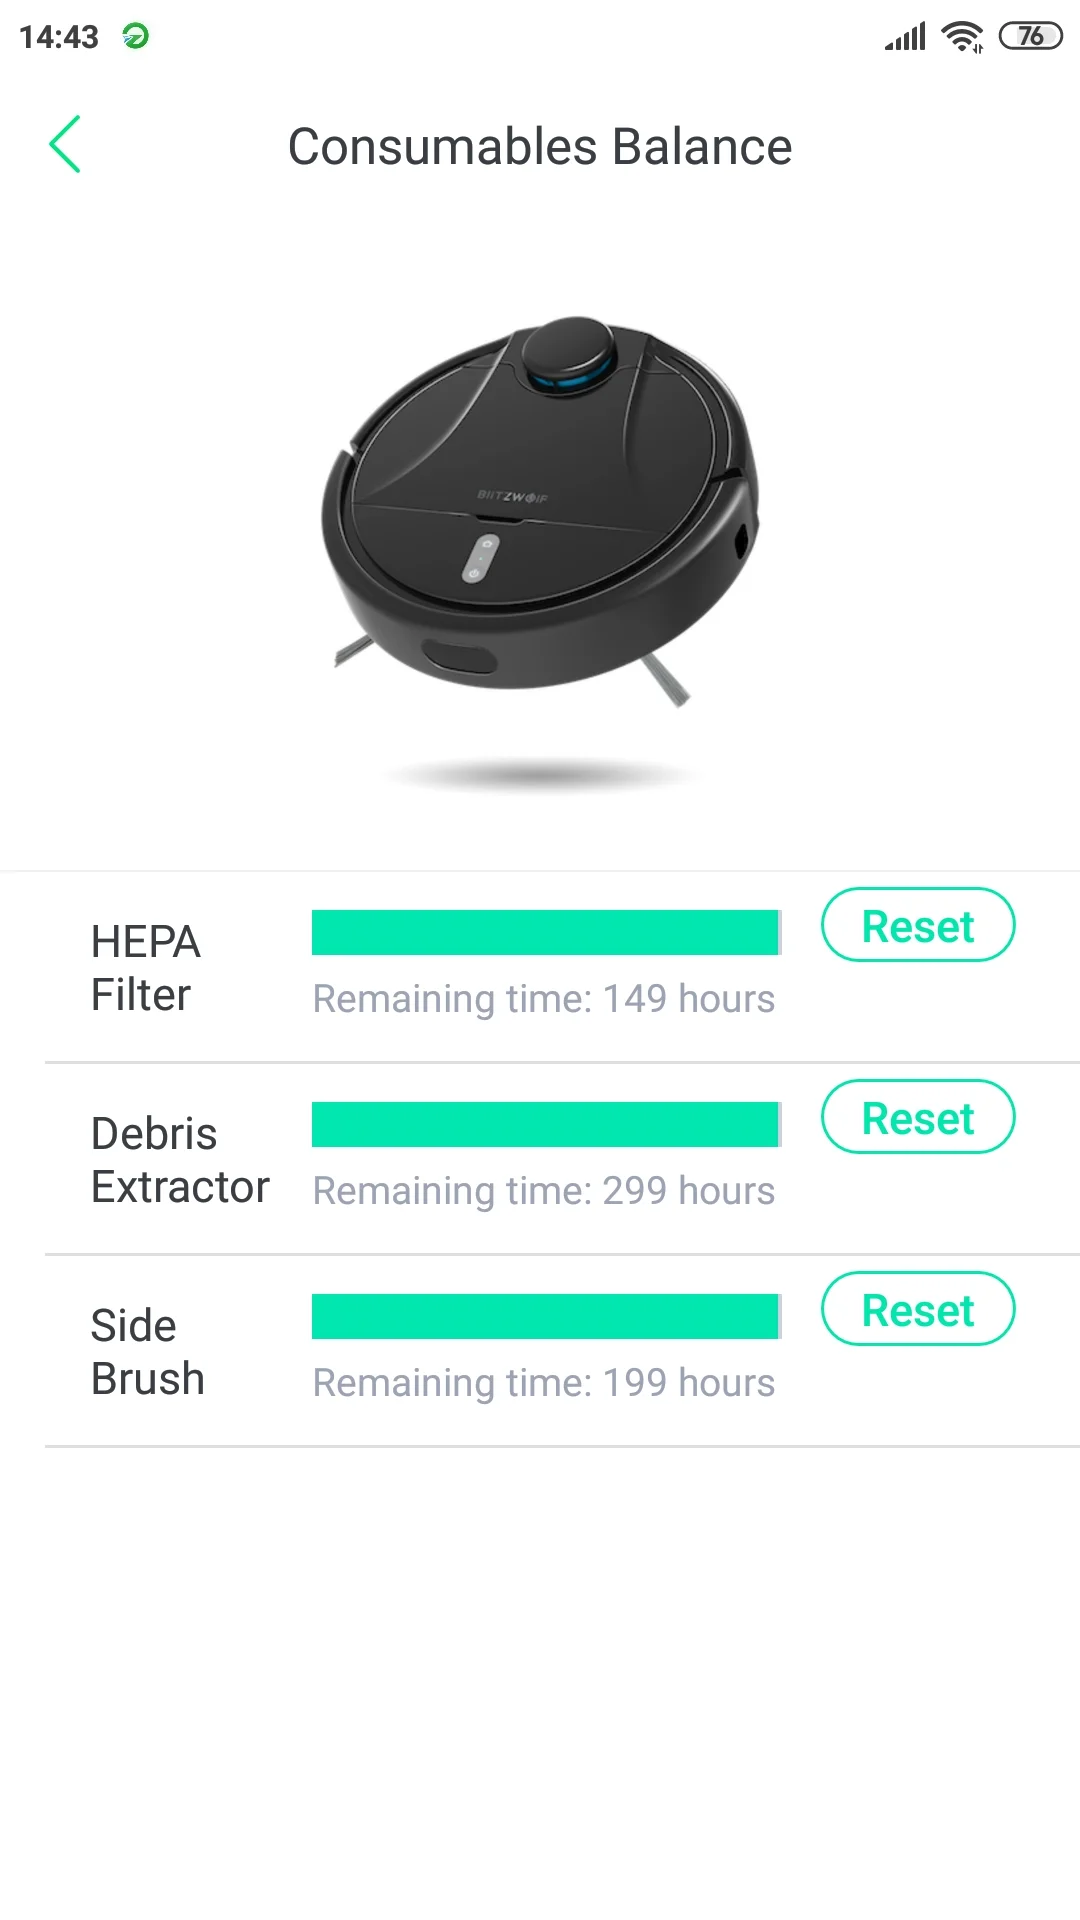Tap the robot vacuum image
The height and width of the screenshot is (1920, 1080).
click(x=540, y=510)
